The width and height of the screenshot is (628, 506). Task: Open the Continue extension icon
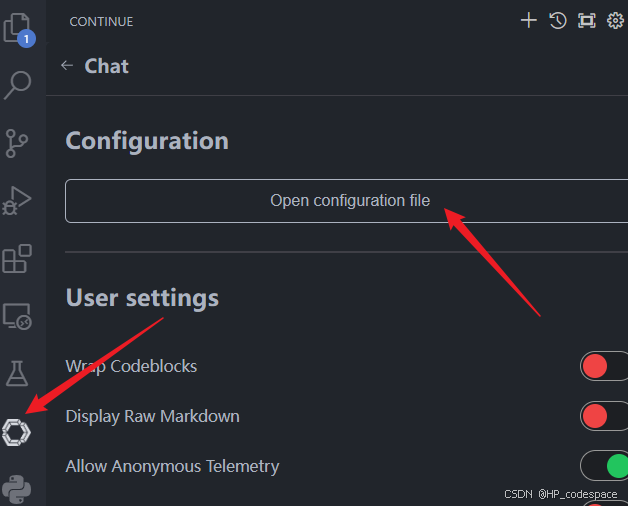pyautogui.click(x=18, y=431)
